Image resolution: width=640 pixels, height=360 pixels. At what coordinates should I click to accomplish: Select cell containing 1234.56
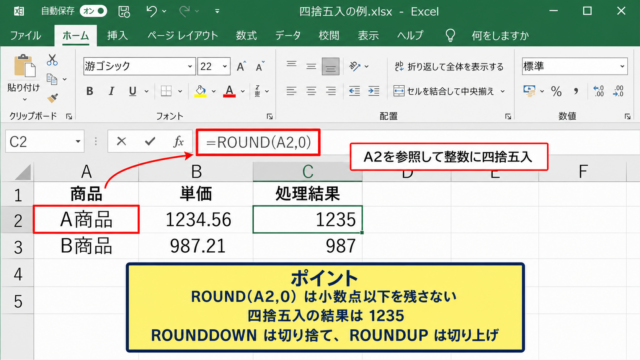click(x=196, y=220)
